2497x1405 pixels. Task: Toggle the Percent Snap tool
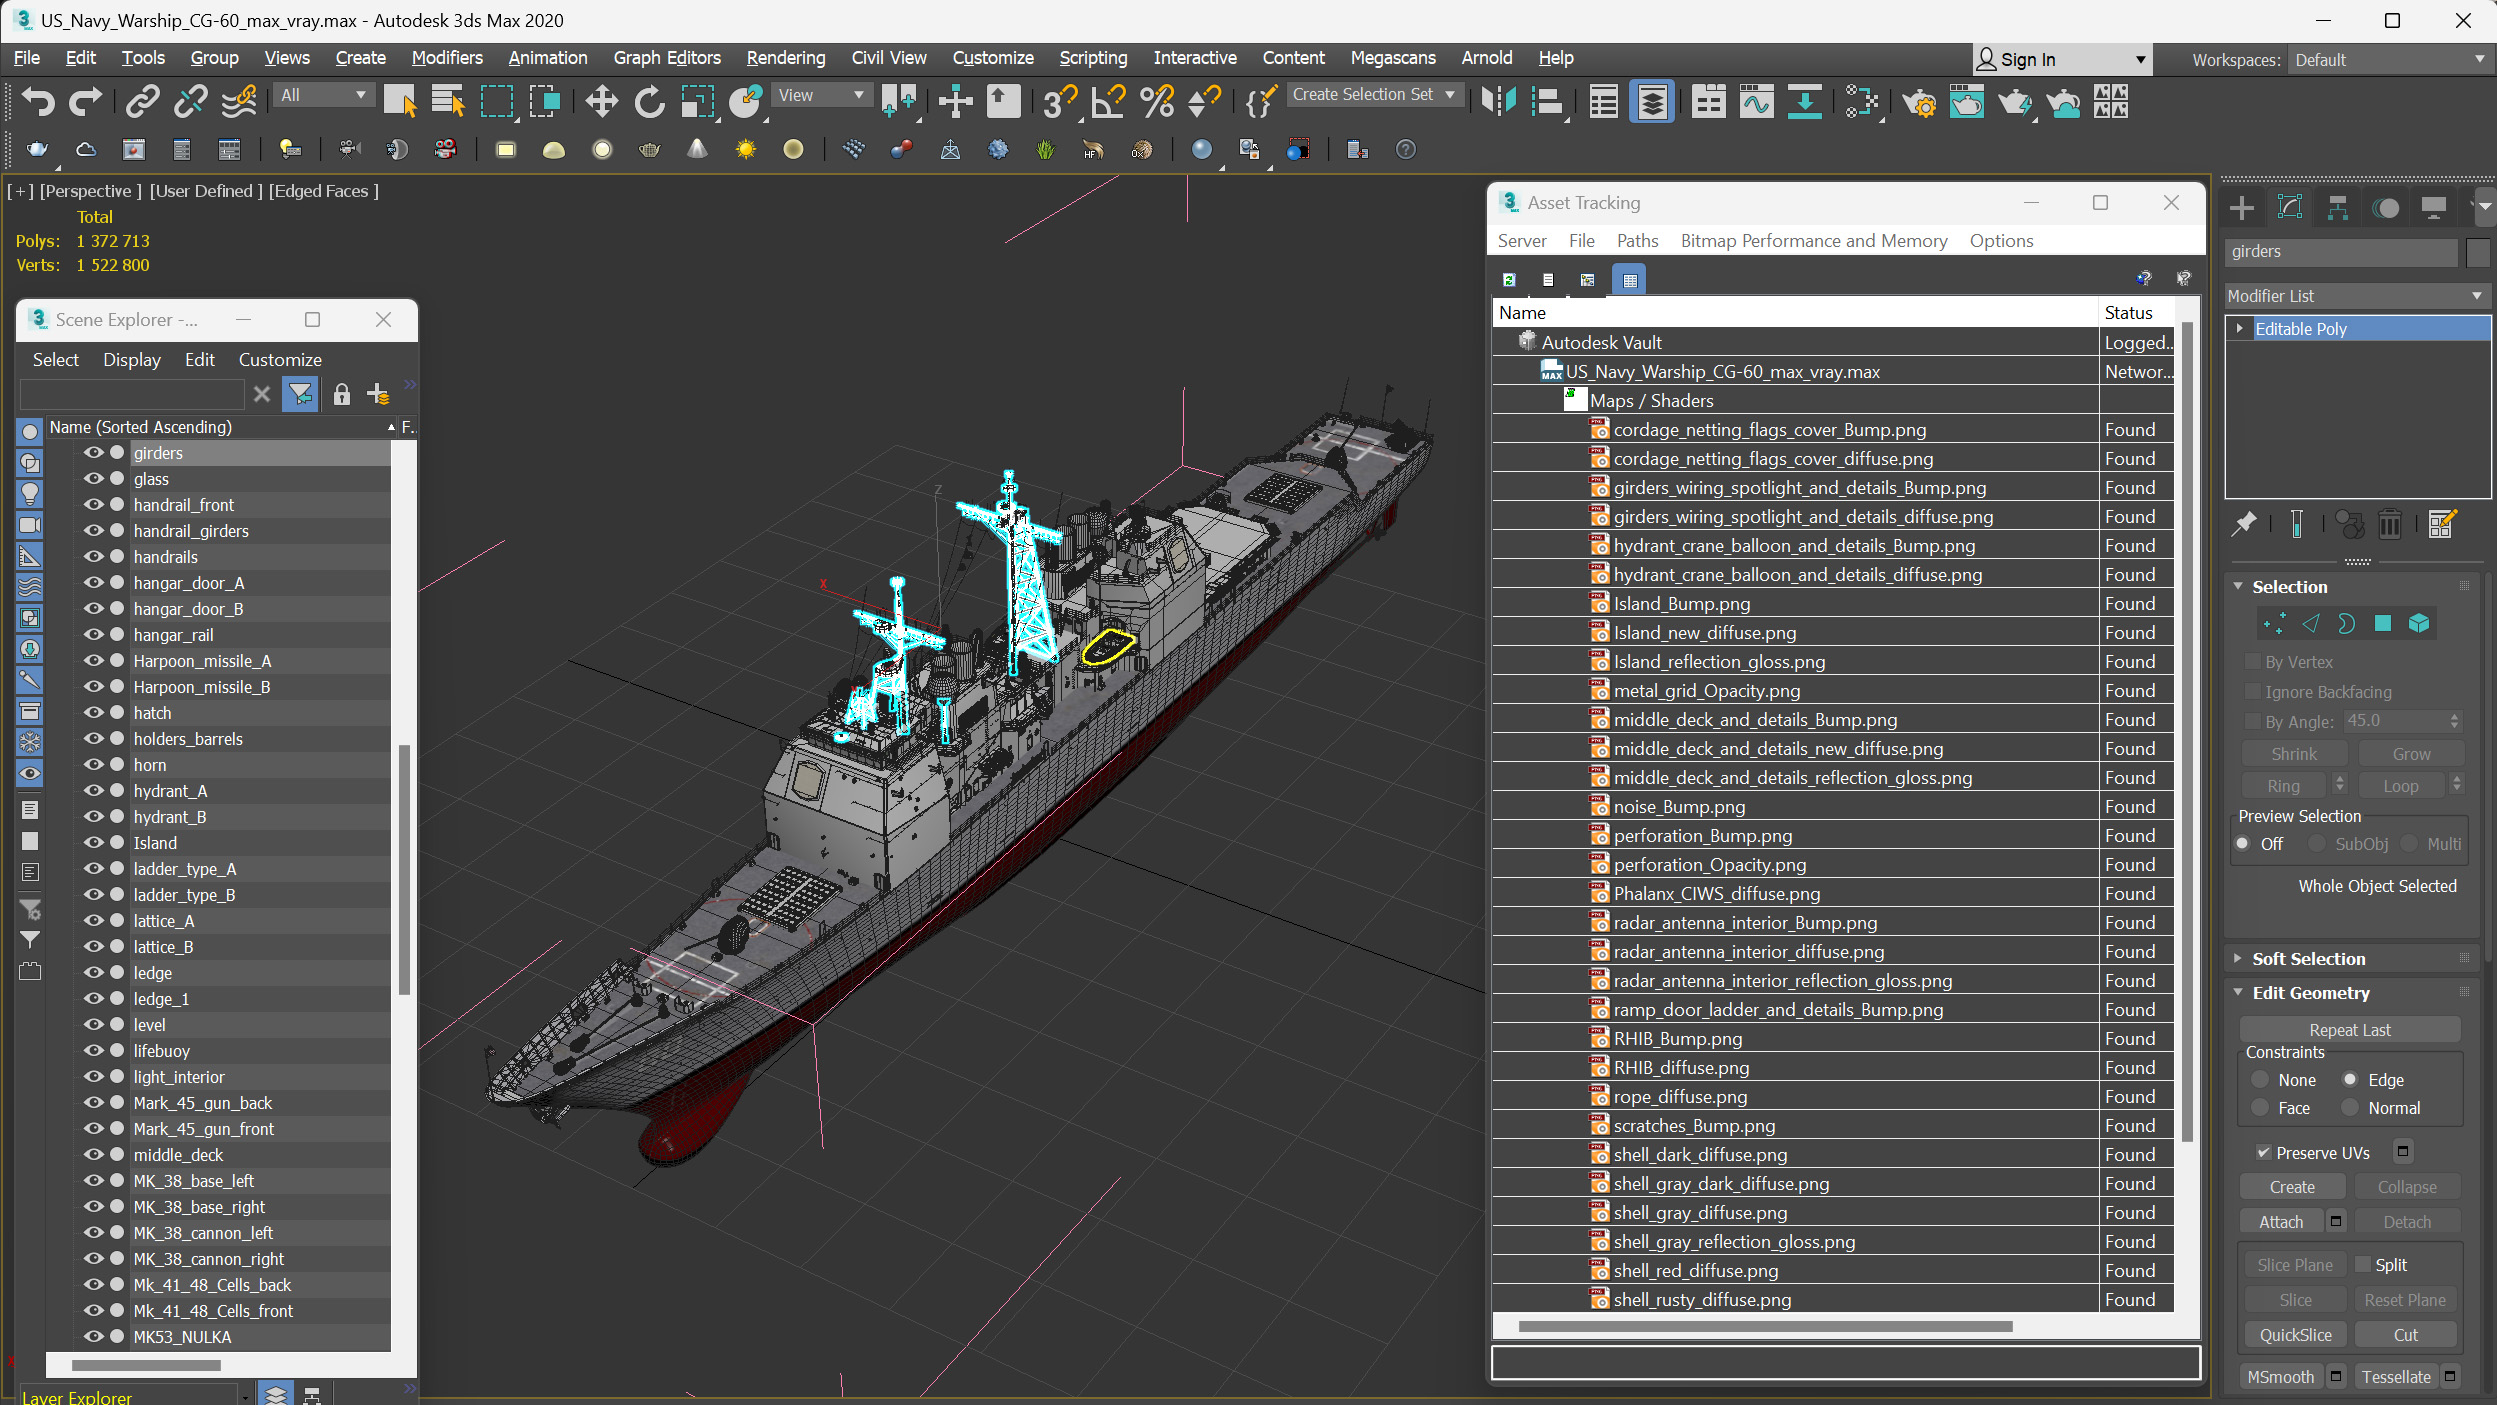coord(1156,101)
